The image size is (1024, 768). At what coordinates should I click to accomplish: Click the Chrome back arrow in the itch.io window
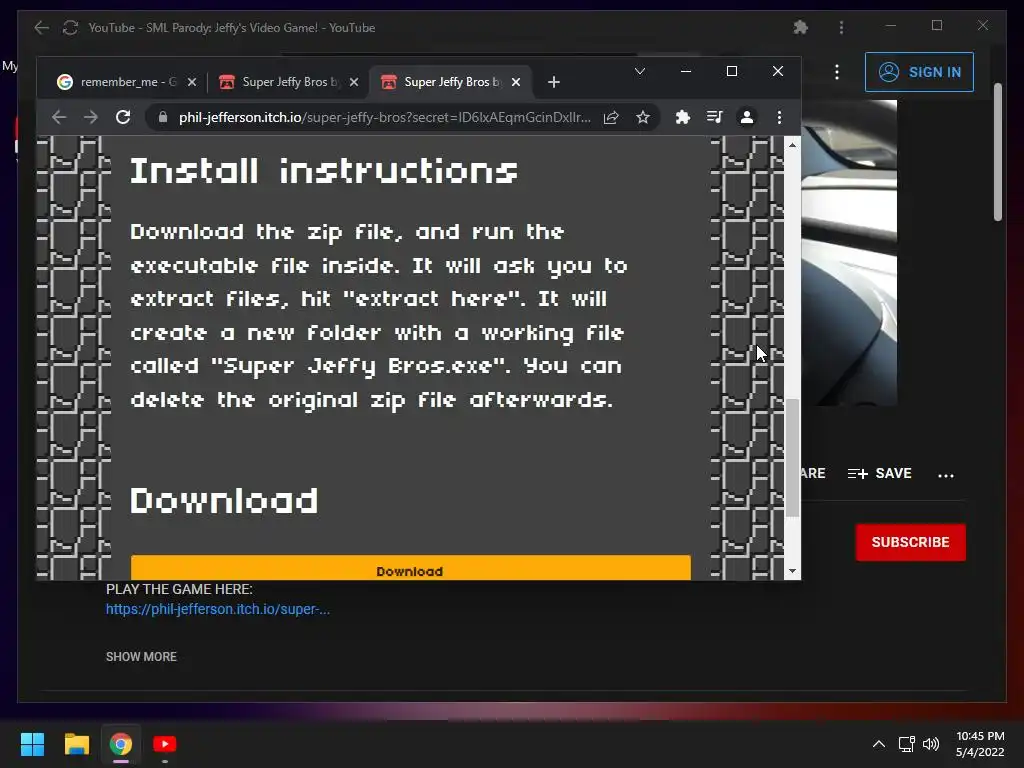pos(59,118)
